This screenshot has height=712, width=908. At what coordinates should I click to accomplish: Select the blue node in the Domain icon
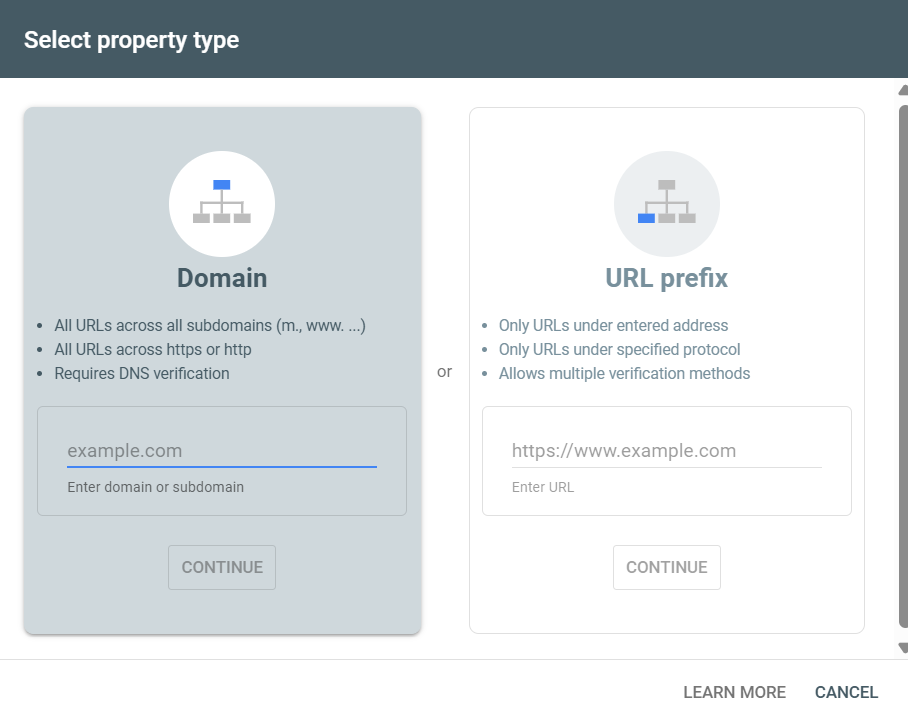pos(221,185)
